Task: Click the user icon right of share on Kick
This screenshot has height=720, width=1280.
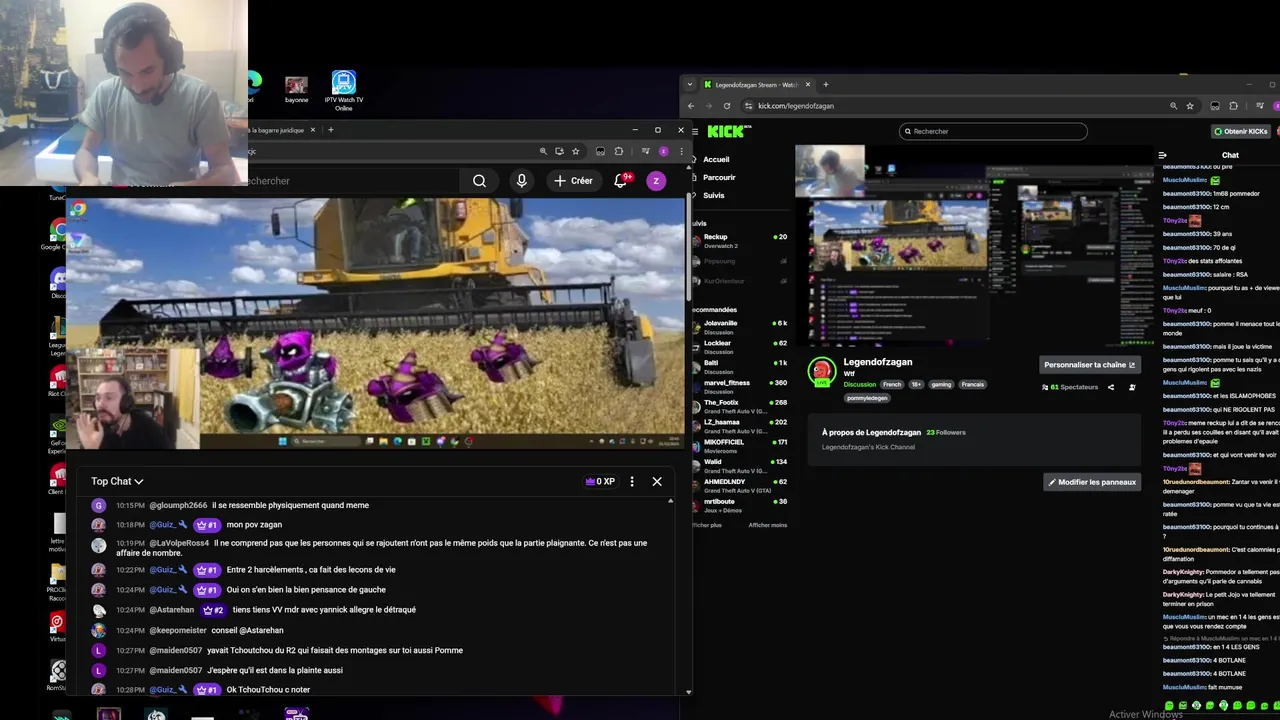Action: 1132,387
